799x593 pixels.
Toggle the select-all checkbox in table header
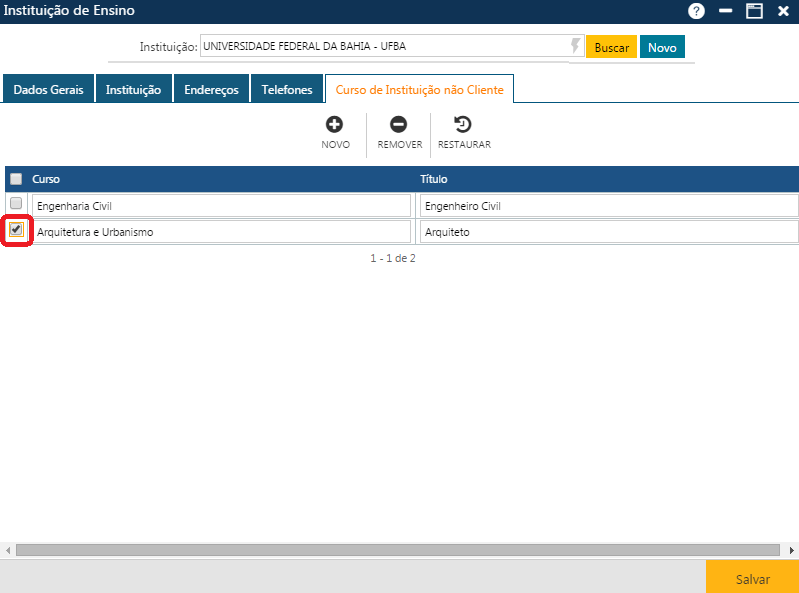(16, 179)
